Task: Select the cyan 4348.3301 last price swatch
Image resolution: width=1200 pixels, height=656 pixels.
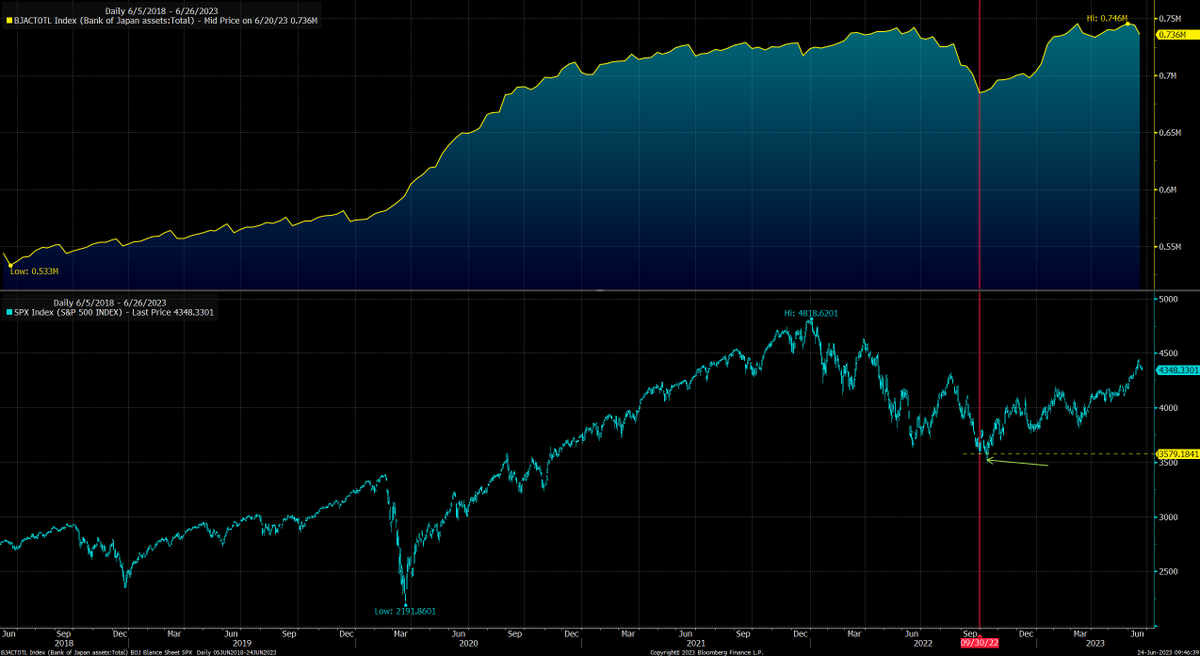Action: (1174, 370)
